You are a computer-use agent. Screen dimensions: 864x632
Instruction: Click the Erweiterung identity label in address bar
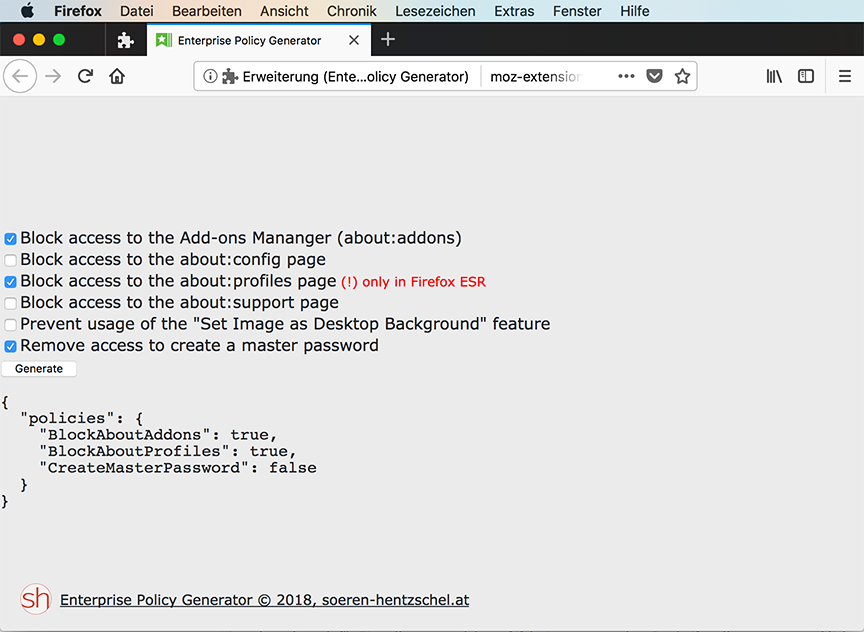tap(355, 77)
